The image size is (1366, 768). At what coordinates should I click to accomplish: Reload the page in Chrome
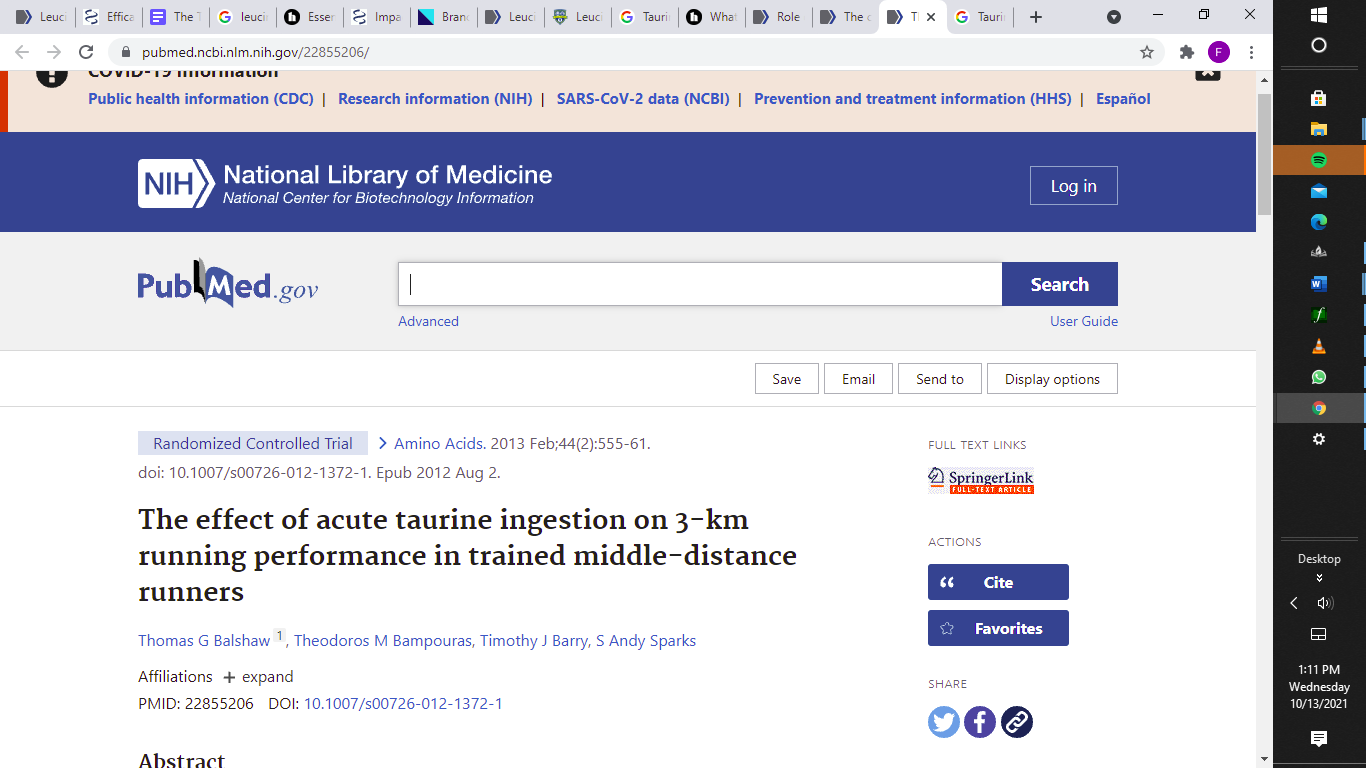click(x=86, y=52)
